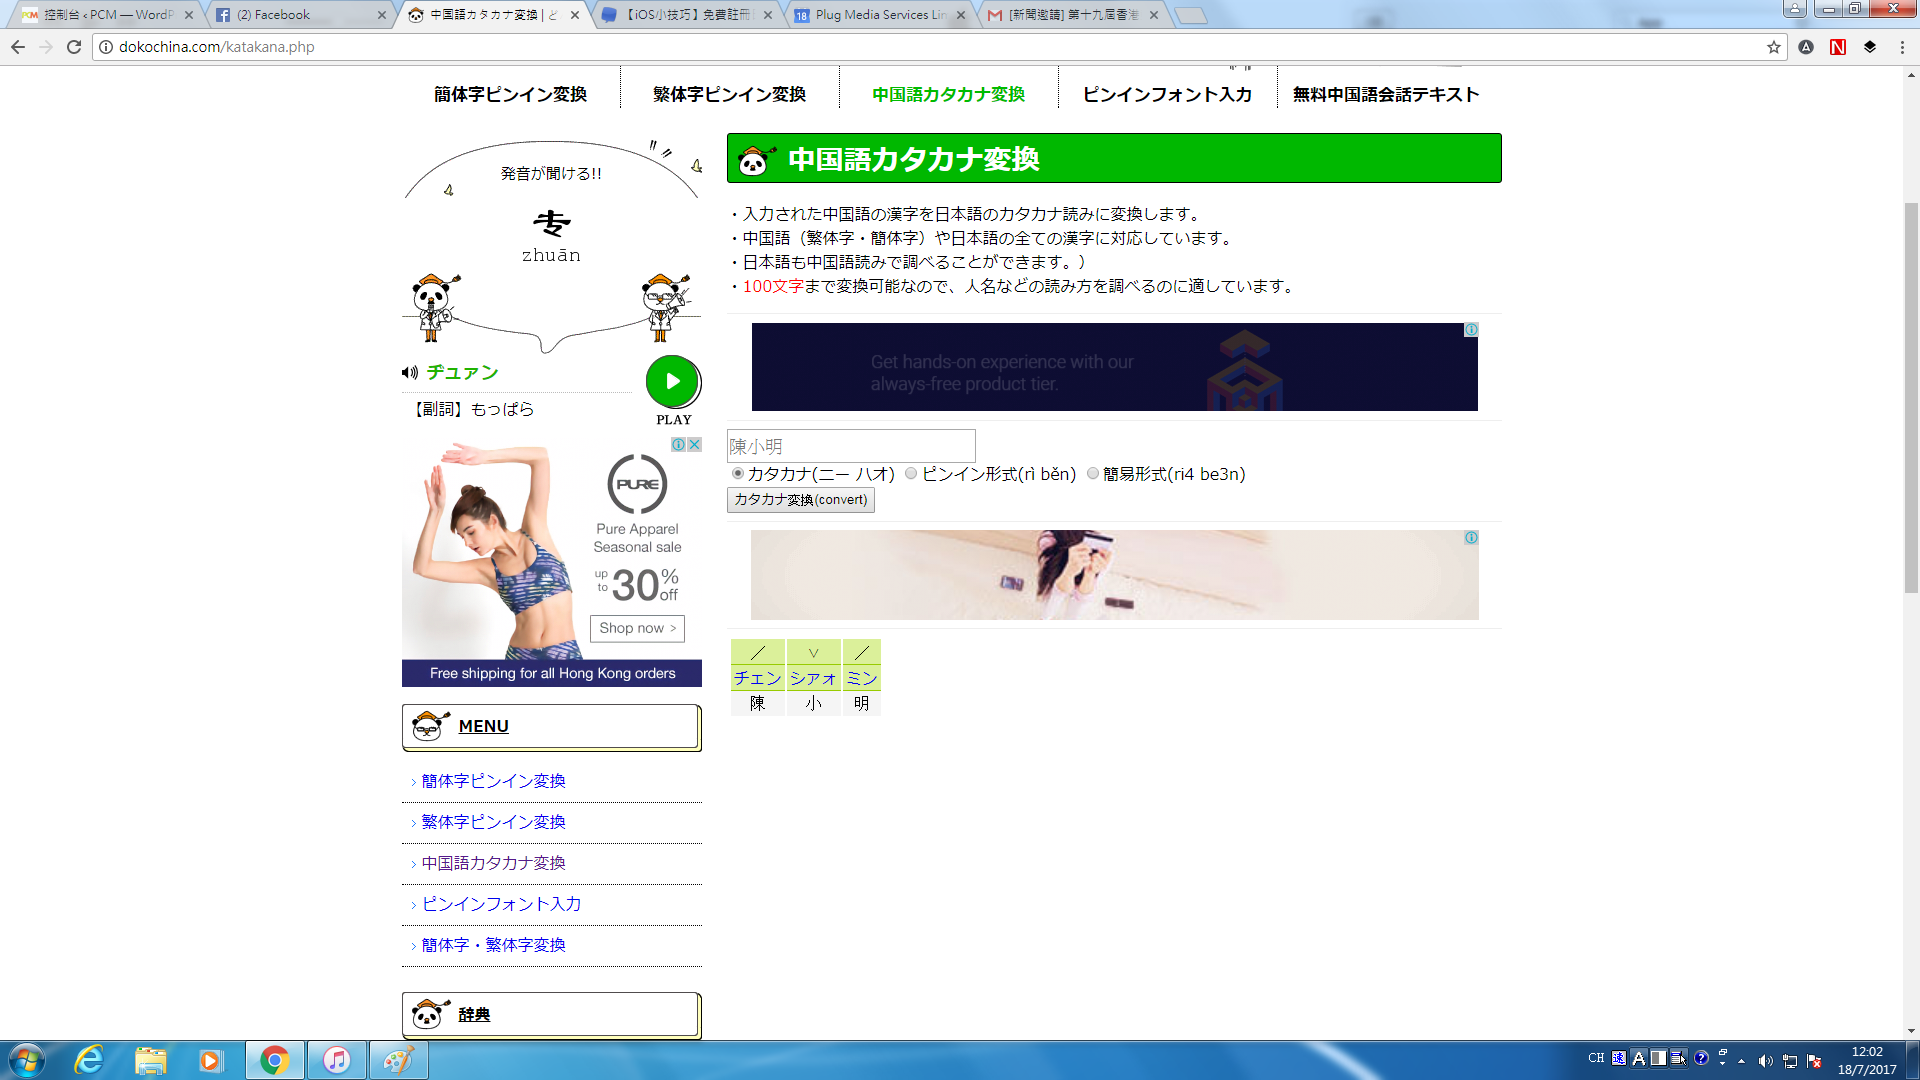Open the Chrome three-dot menu

pos(1902,47)
